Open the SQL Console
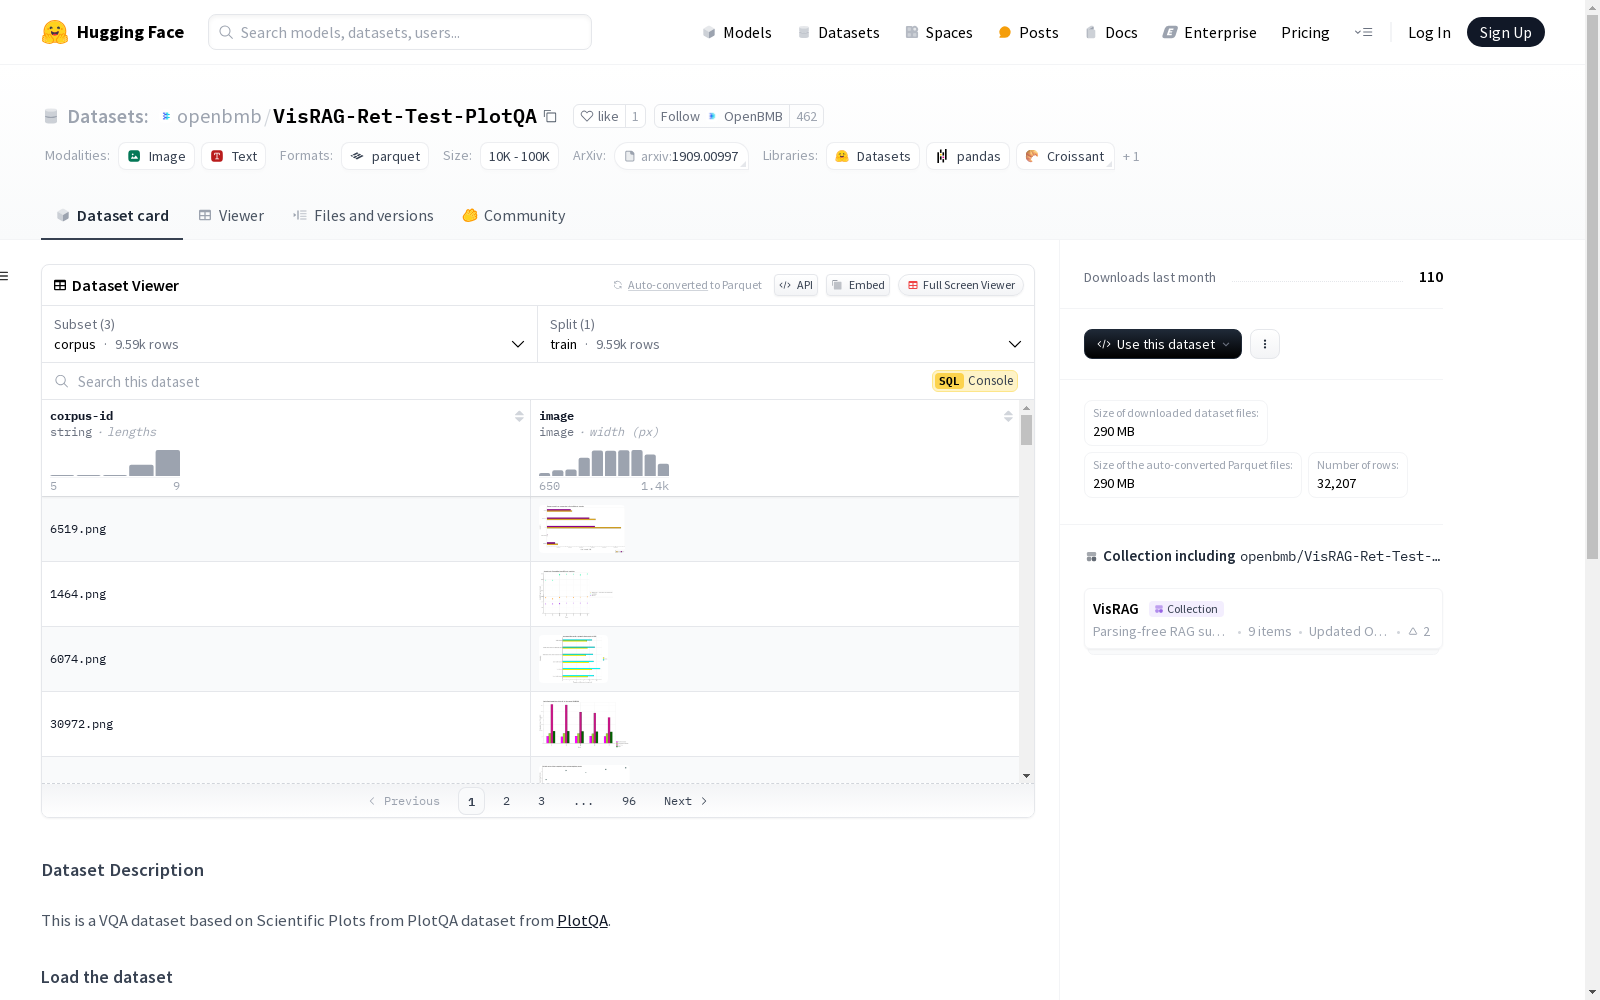The height and width of the screenshot is (1000, 1600). tap(975, 381)
